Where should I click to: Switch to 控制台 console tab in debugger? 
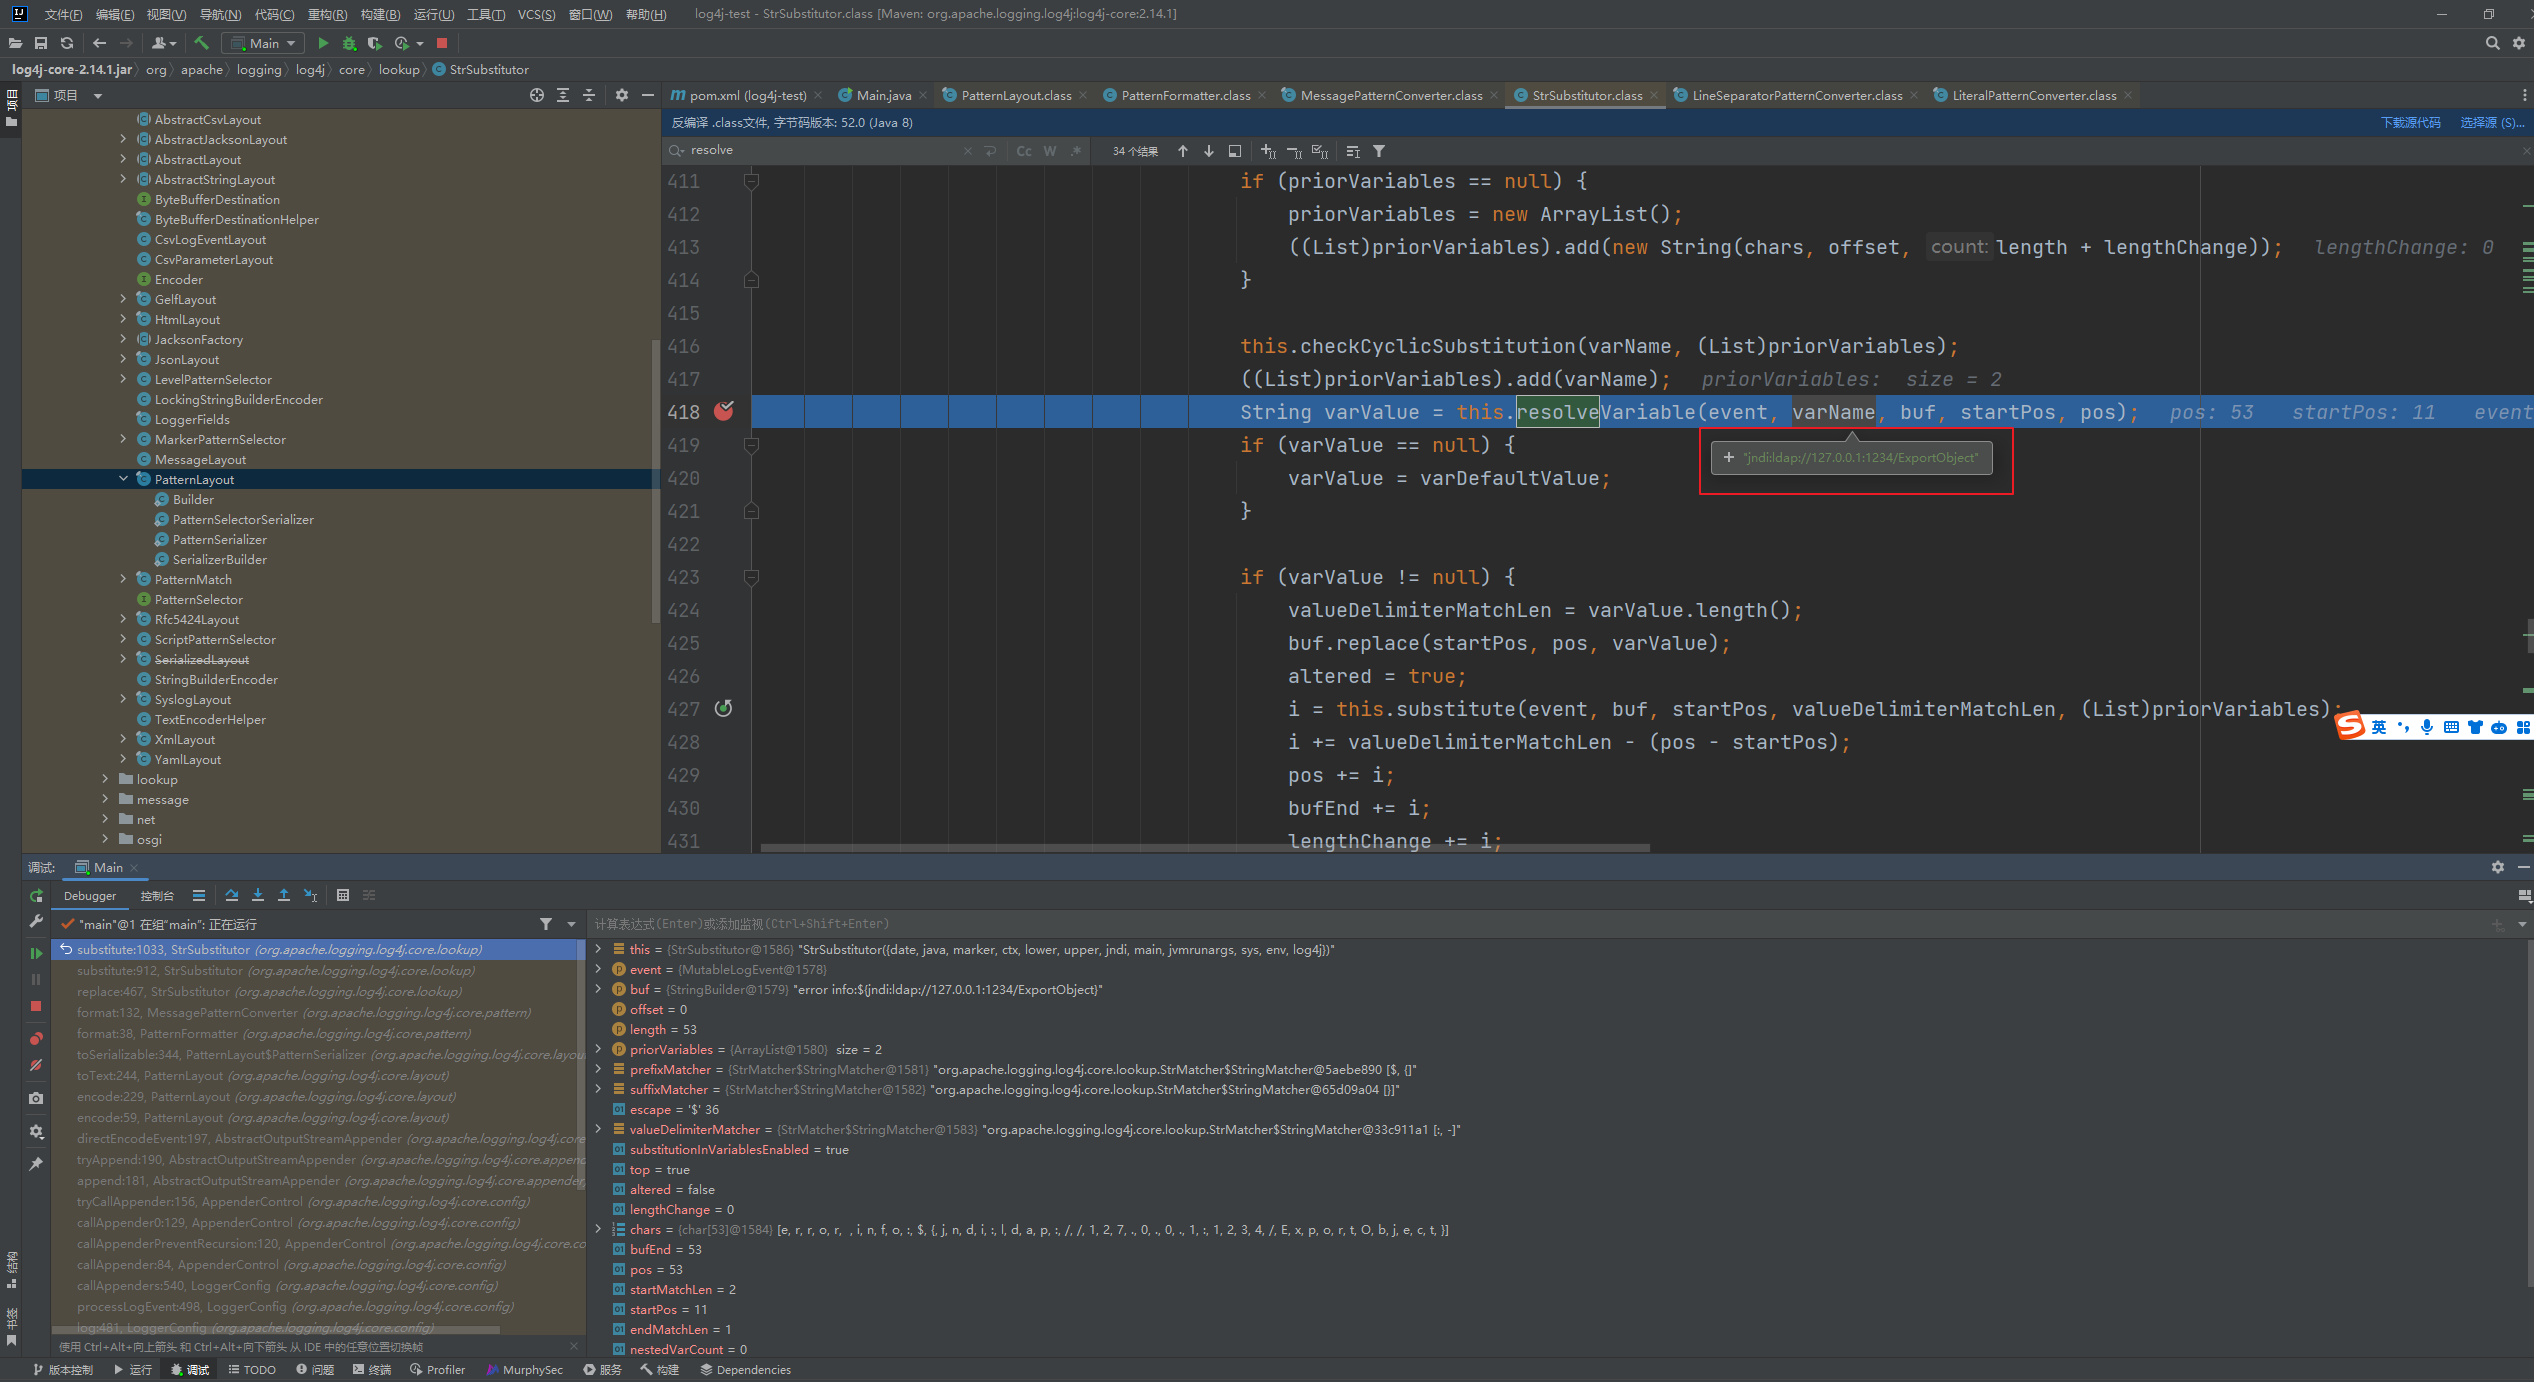tap(157, 896)
